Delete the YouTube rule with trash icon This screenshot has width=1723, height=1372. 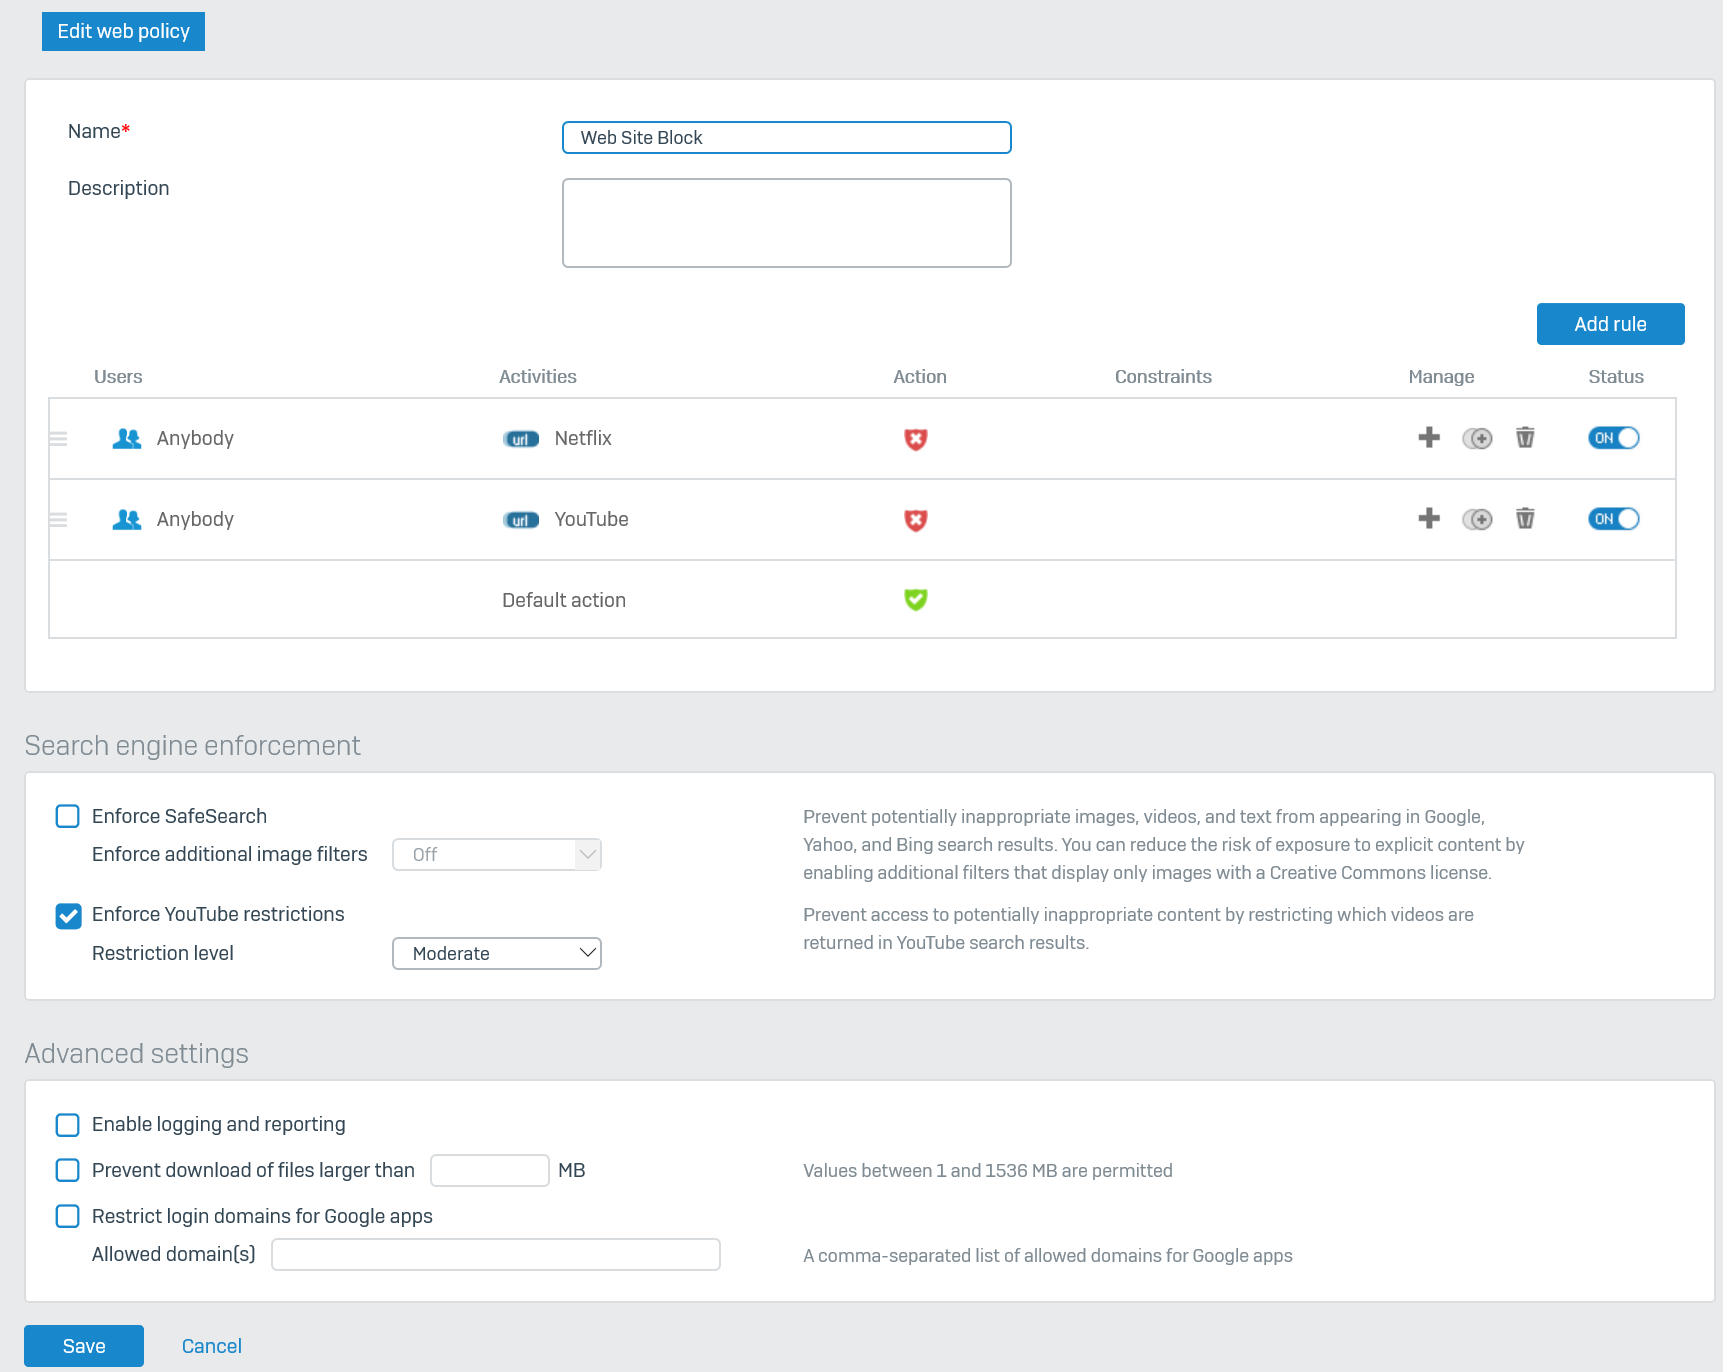point(1525,519)
